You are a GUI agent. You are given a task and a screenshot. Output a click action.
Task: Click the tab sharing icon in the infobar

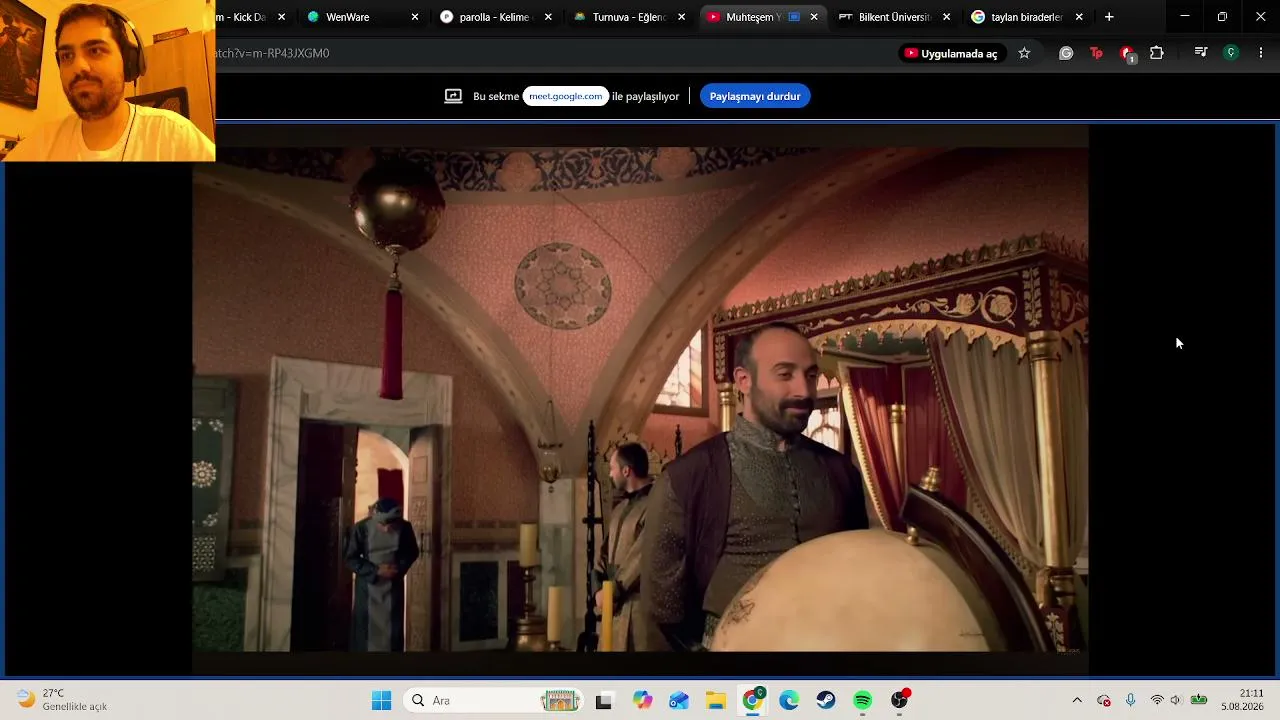453,96
